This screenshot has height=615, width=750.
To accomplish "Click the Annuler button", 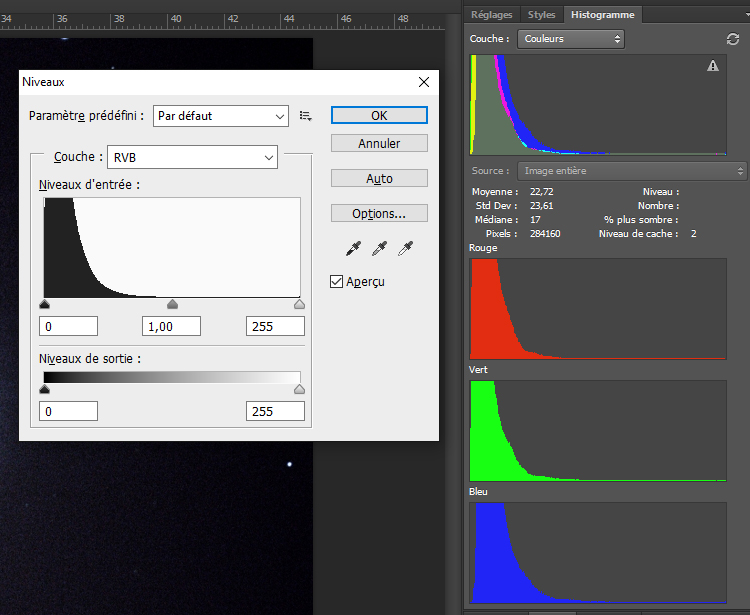I will pos(379,143).
